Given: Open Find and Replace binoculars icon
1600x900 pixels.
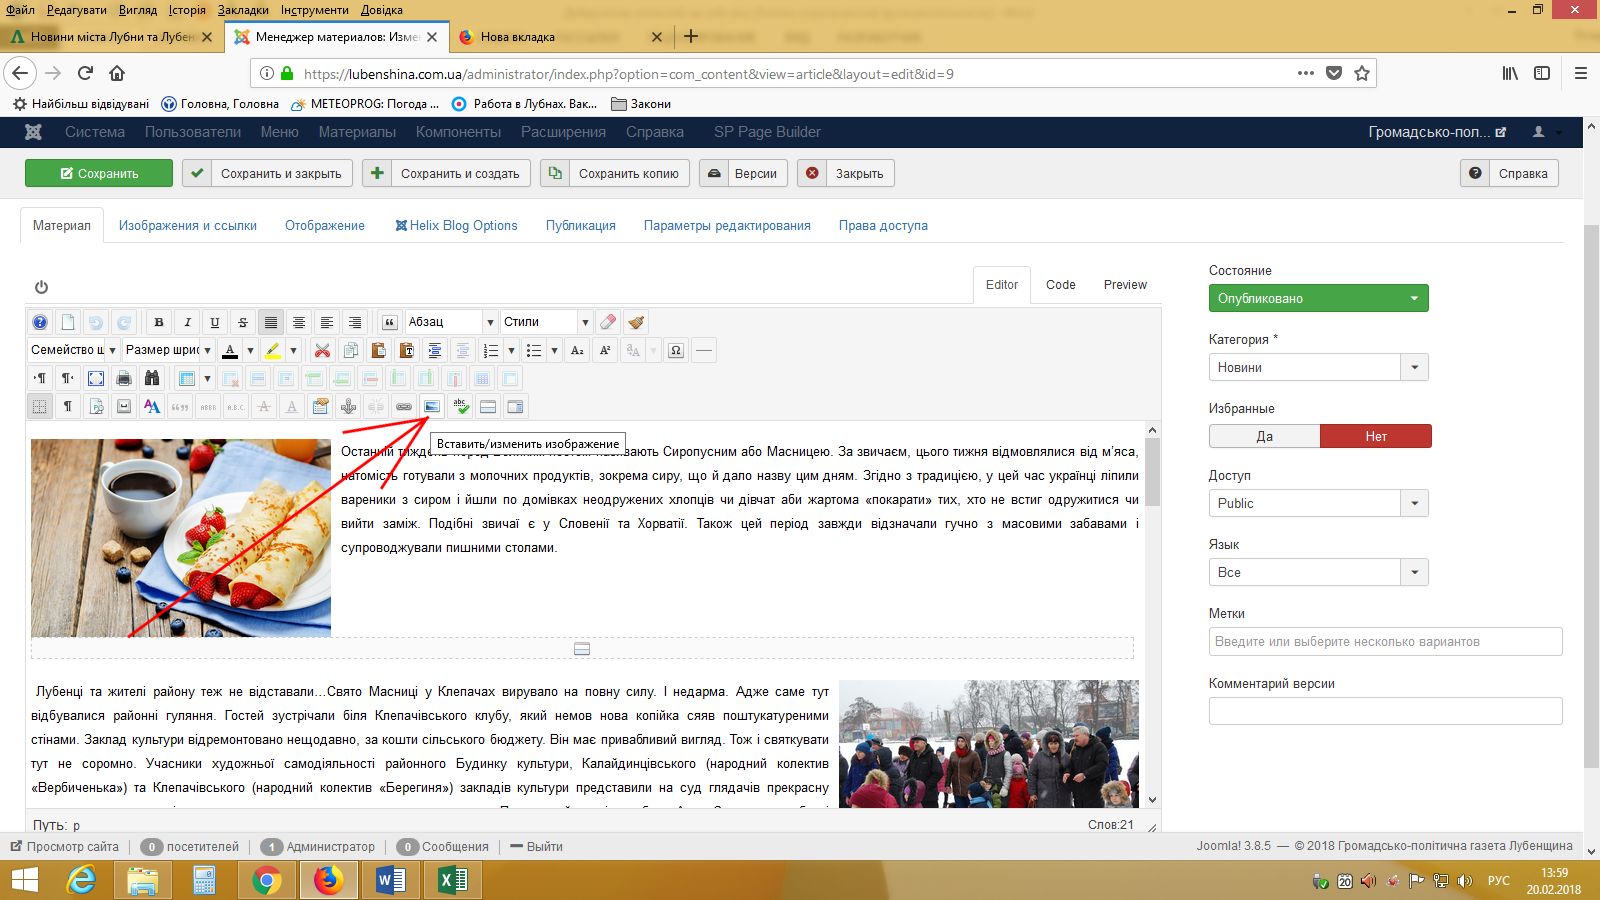Looking at the screenshot, I should 152,378.
